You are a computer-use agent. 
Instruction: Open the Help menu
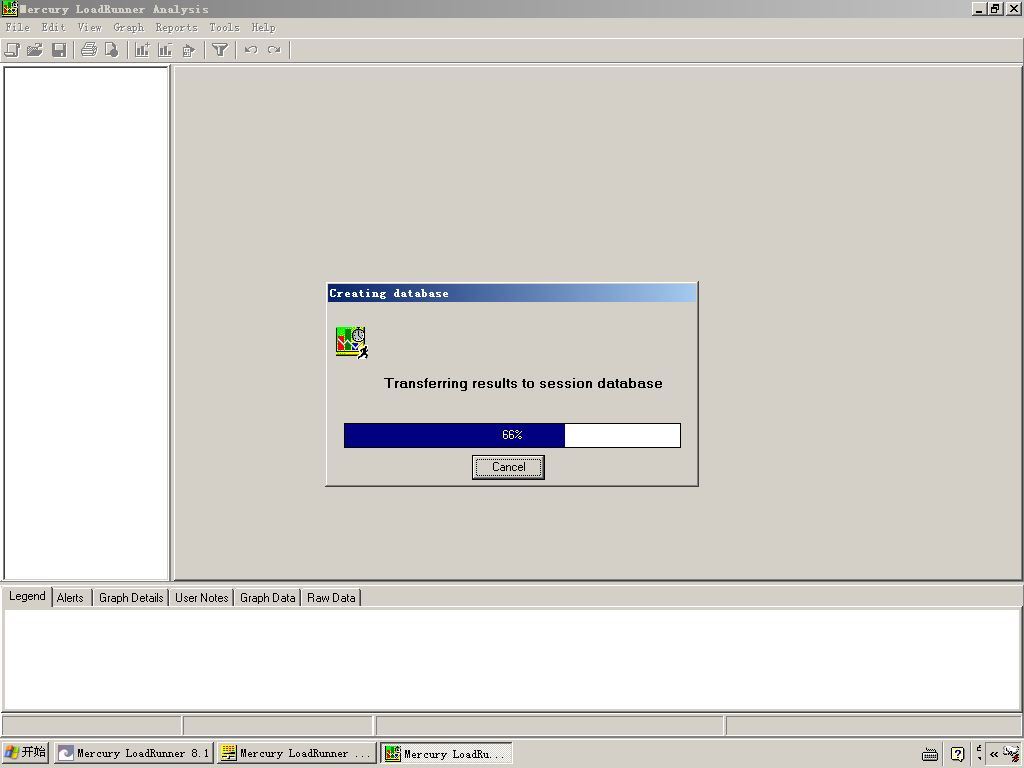264,27
